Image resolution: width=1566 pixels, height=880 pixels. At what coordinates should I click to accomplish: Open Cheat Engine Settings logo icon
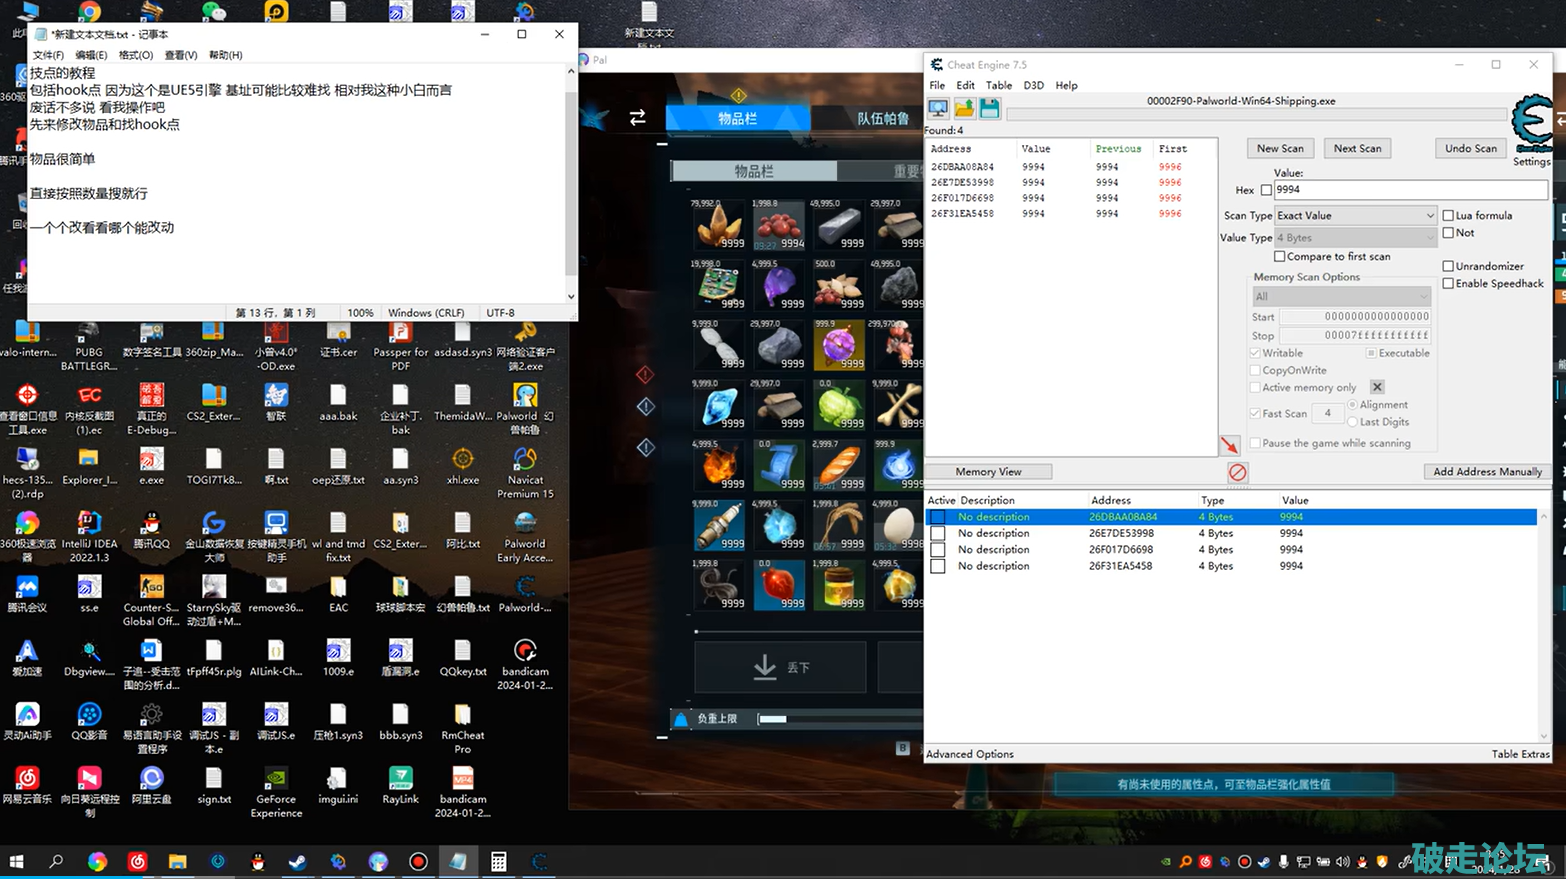click(1531, 124)
